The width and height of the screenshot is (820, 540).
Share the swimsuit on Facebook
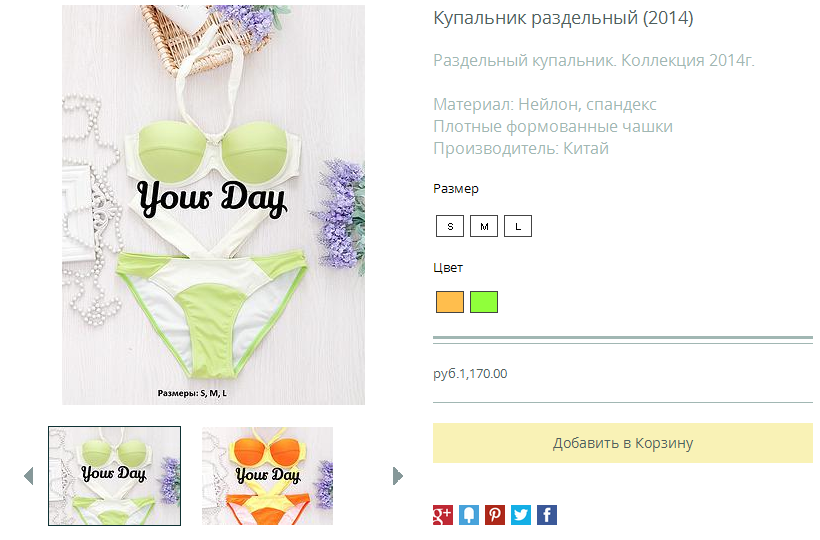point(547,515)
